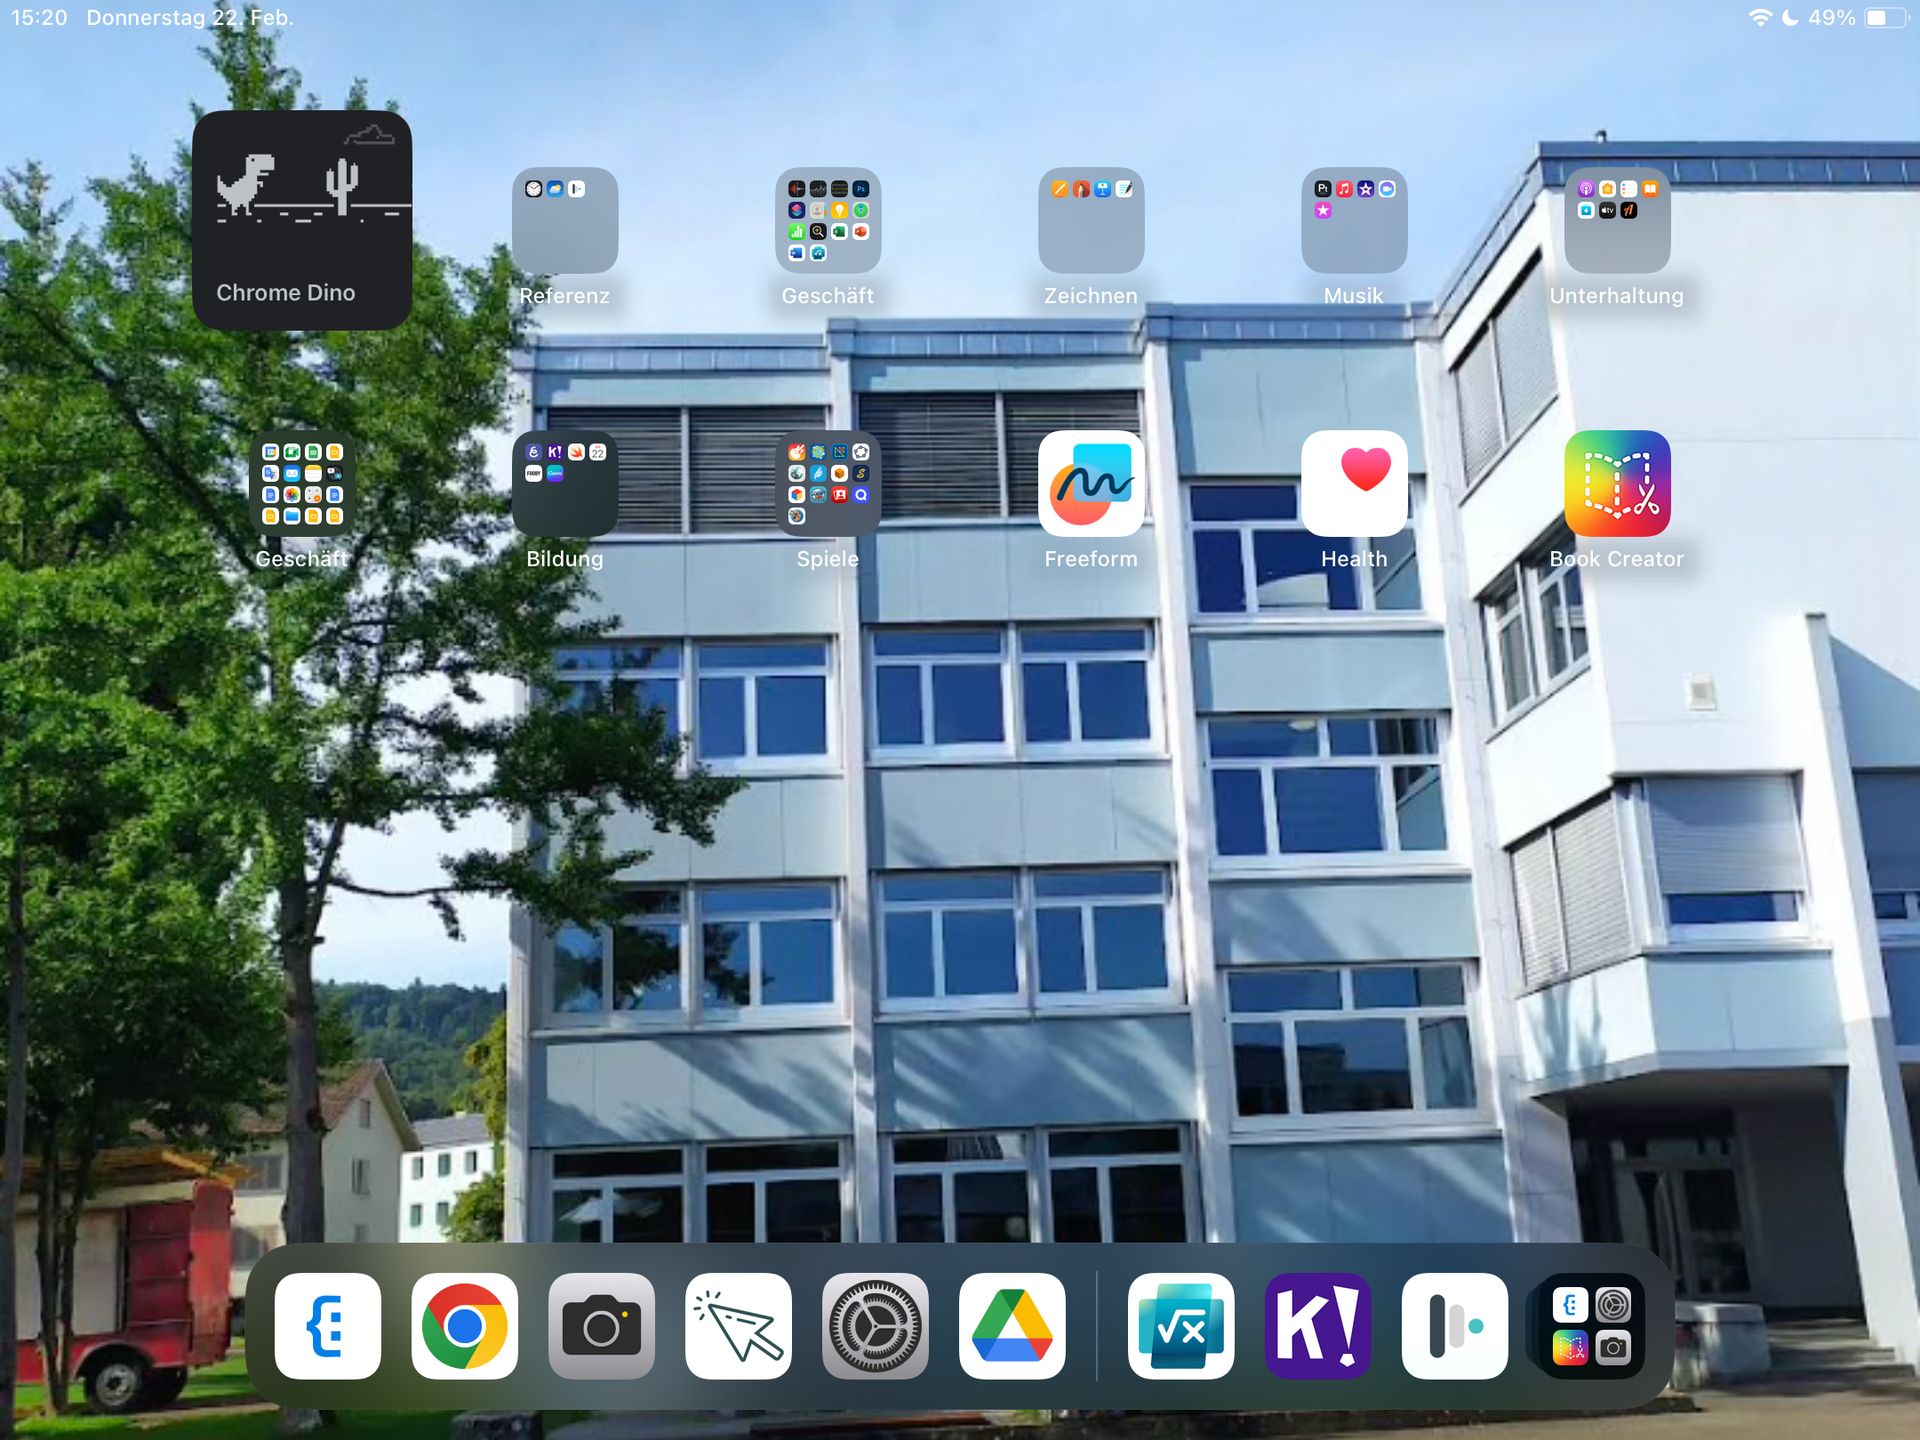Launch the Freeform app

point(1090,484)
